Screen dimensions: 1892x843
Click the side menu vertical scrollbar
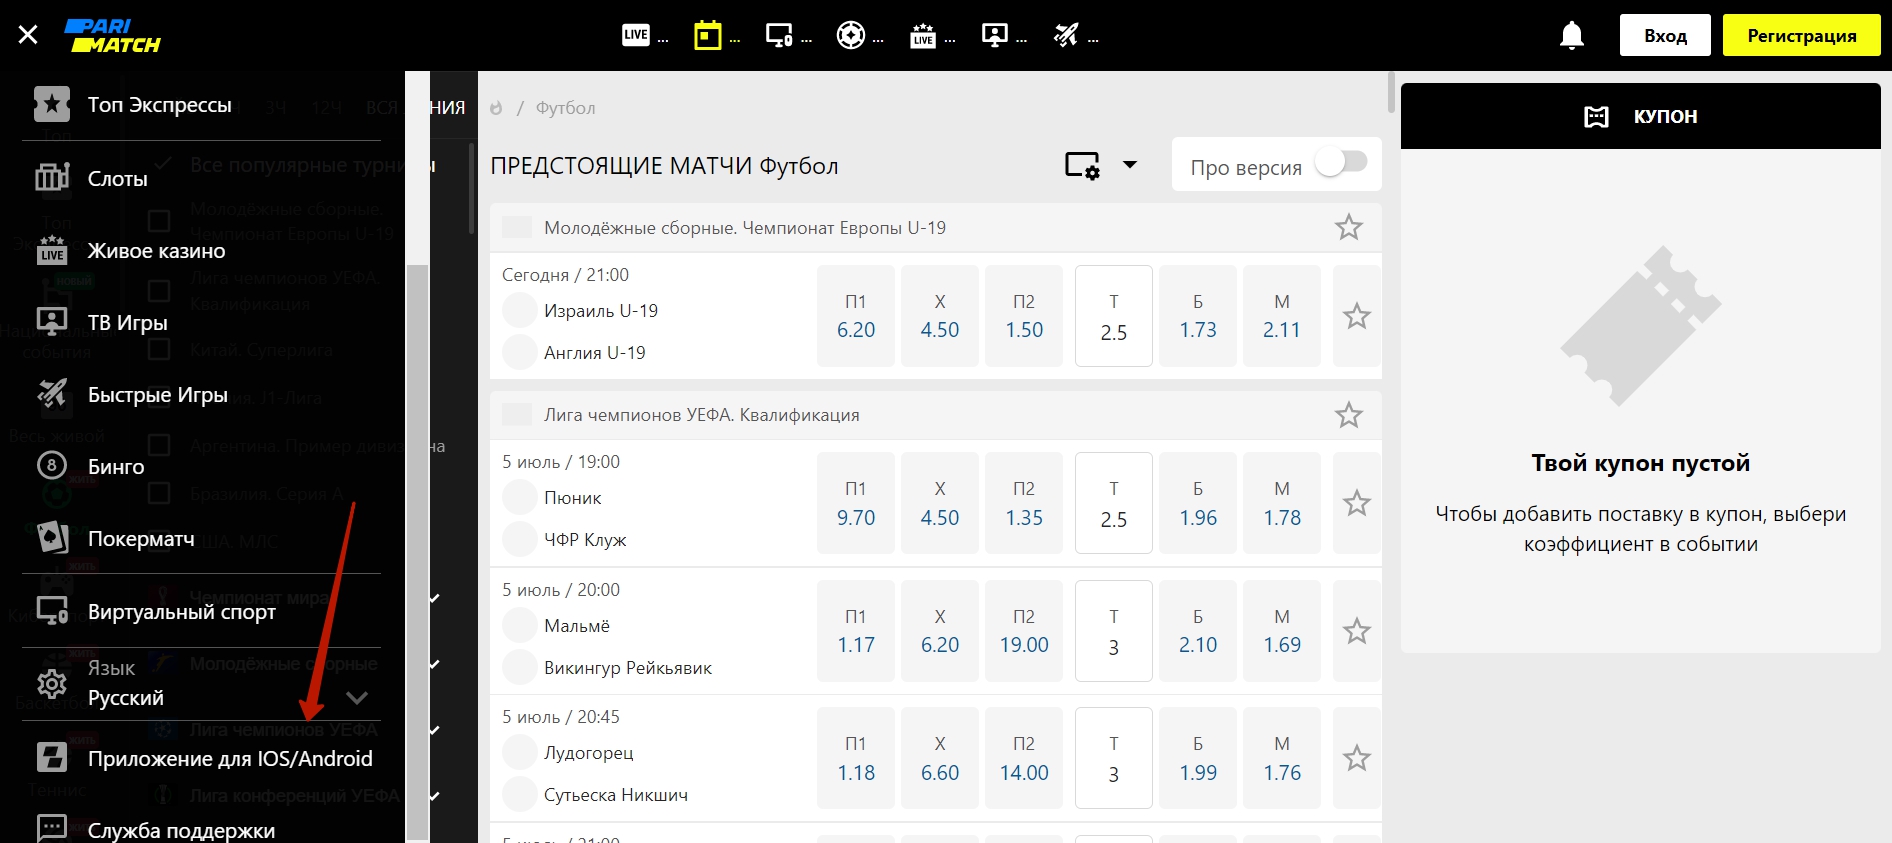point(417,550)
